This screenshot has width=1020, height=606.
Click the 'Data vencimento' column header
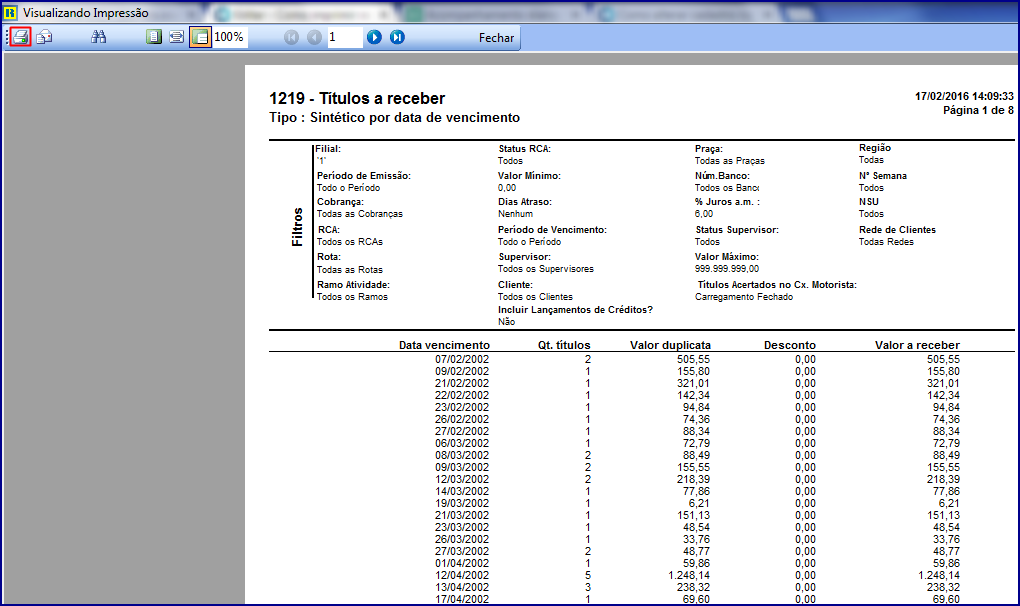pos(444,345)
